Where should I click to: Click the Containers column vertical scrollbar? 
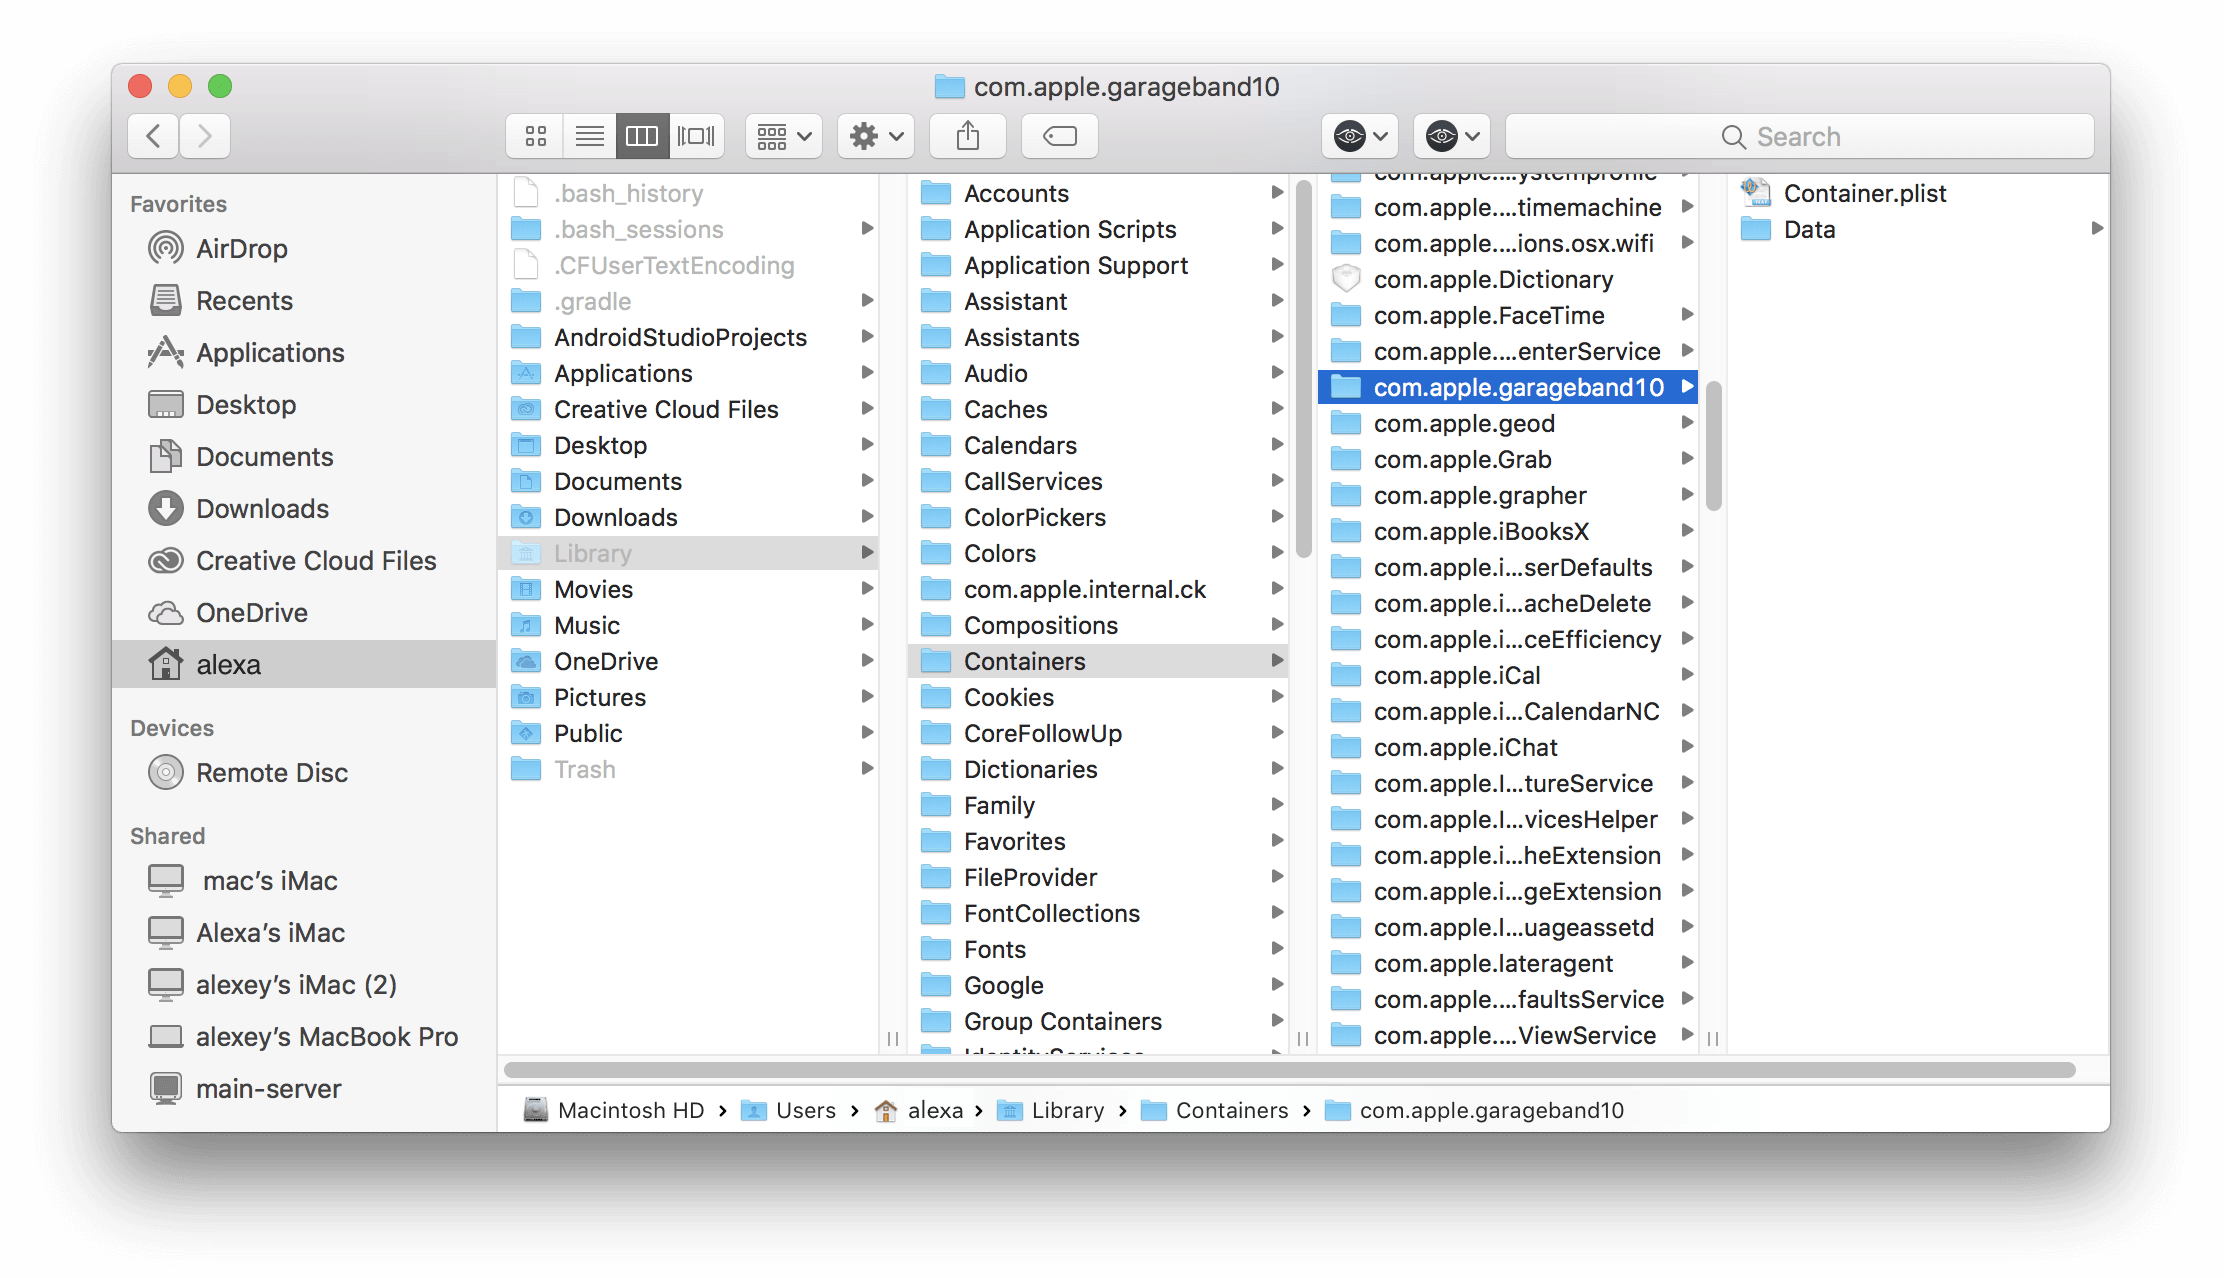pos(1713,445)
